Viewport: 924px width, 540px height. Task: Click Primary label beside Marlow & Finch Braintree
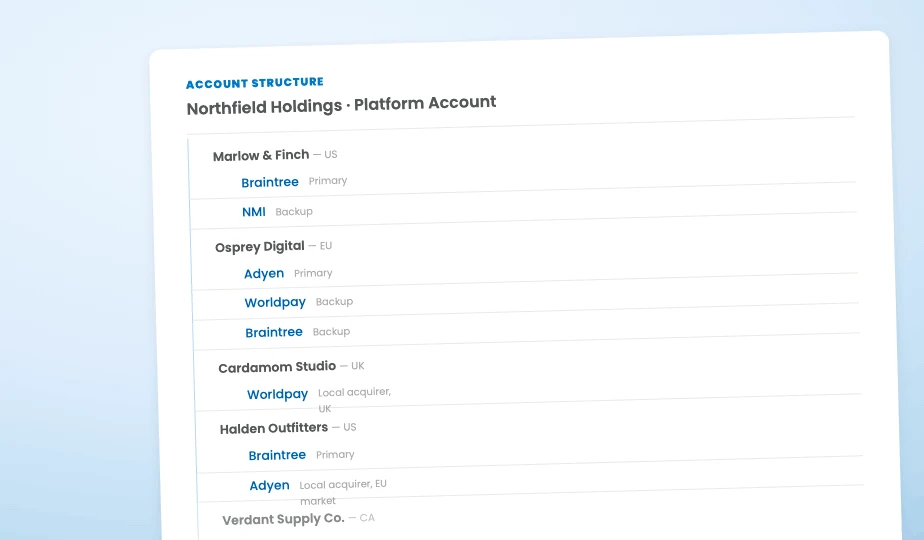[x=328, y=181]
